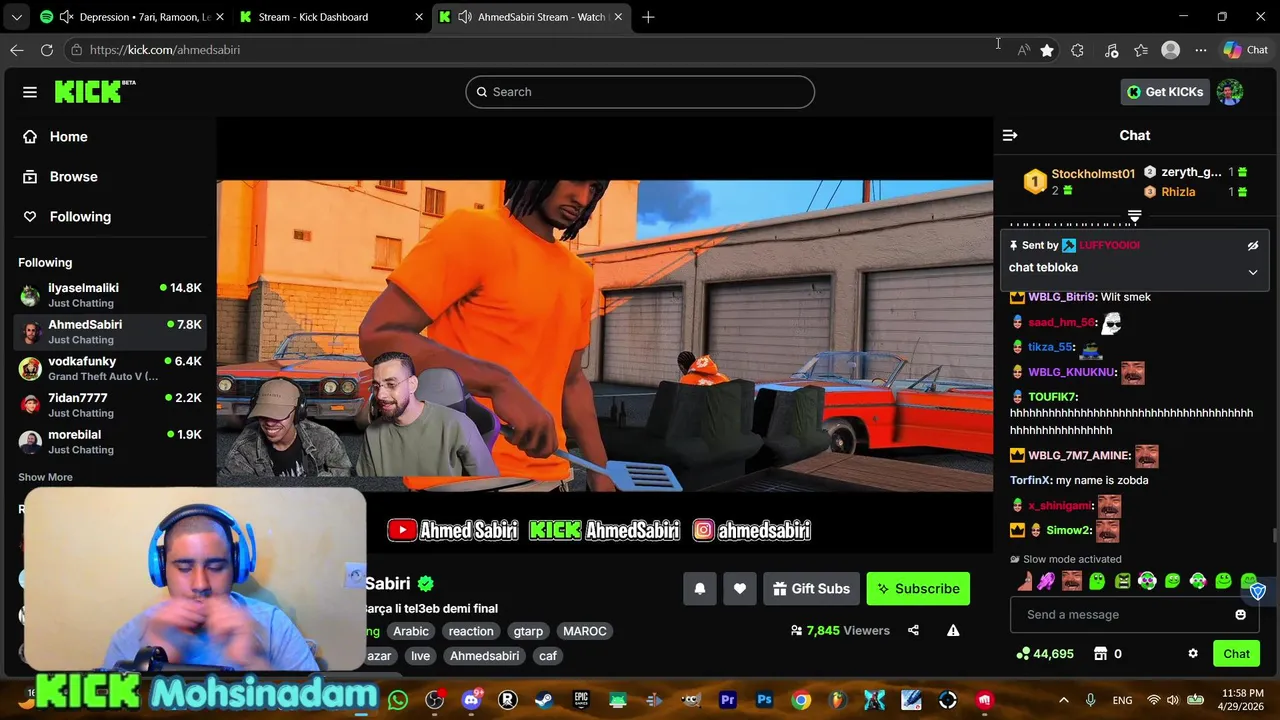Open Photoshop from the taskbar
This screenshot has width=1280, height=720.
click(765, 700)
